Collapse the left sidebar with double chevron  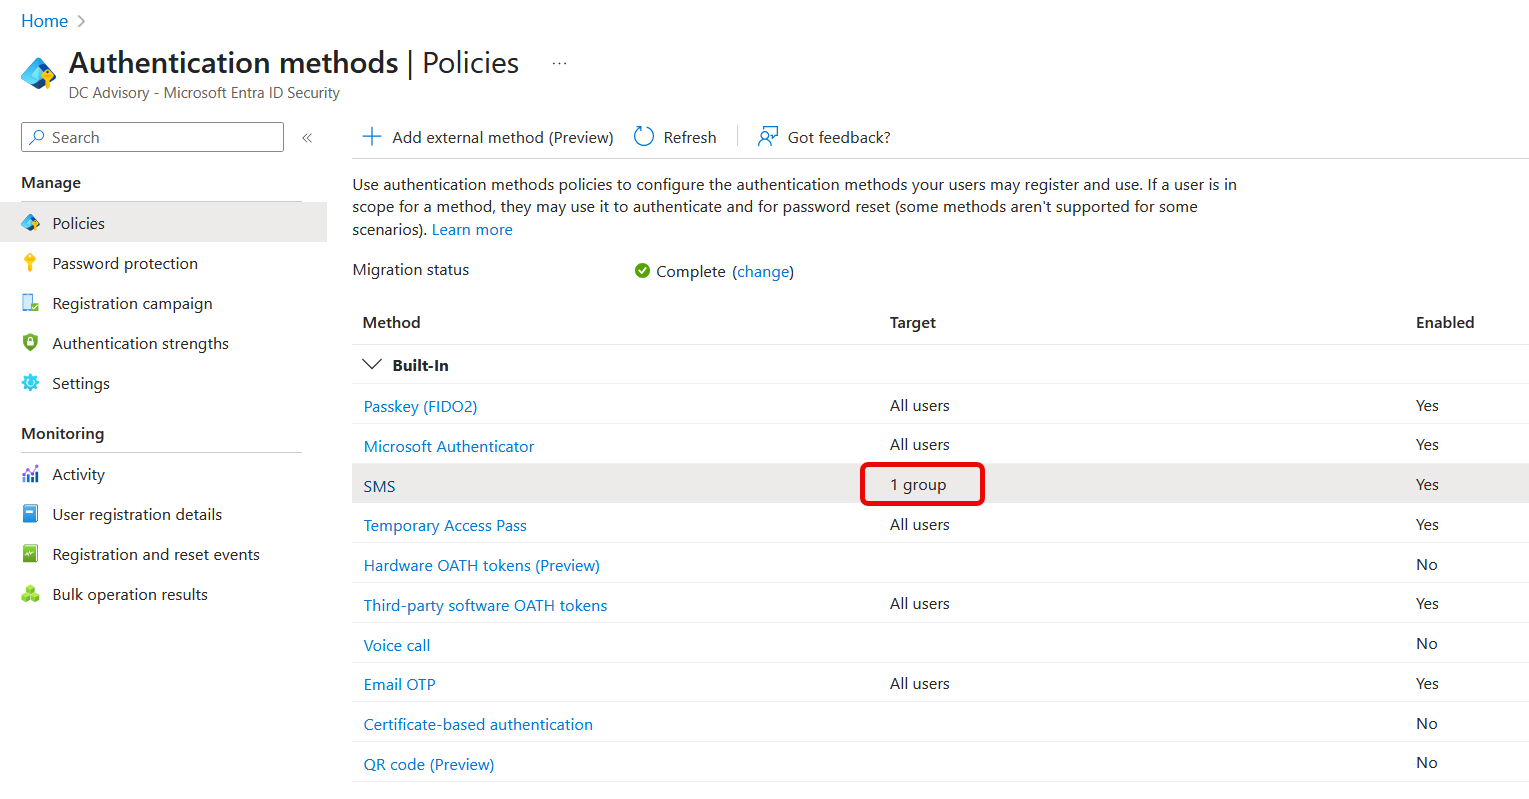pos(307,138)
